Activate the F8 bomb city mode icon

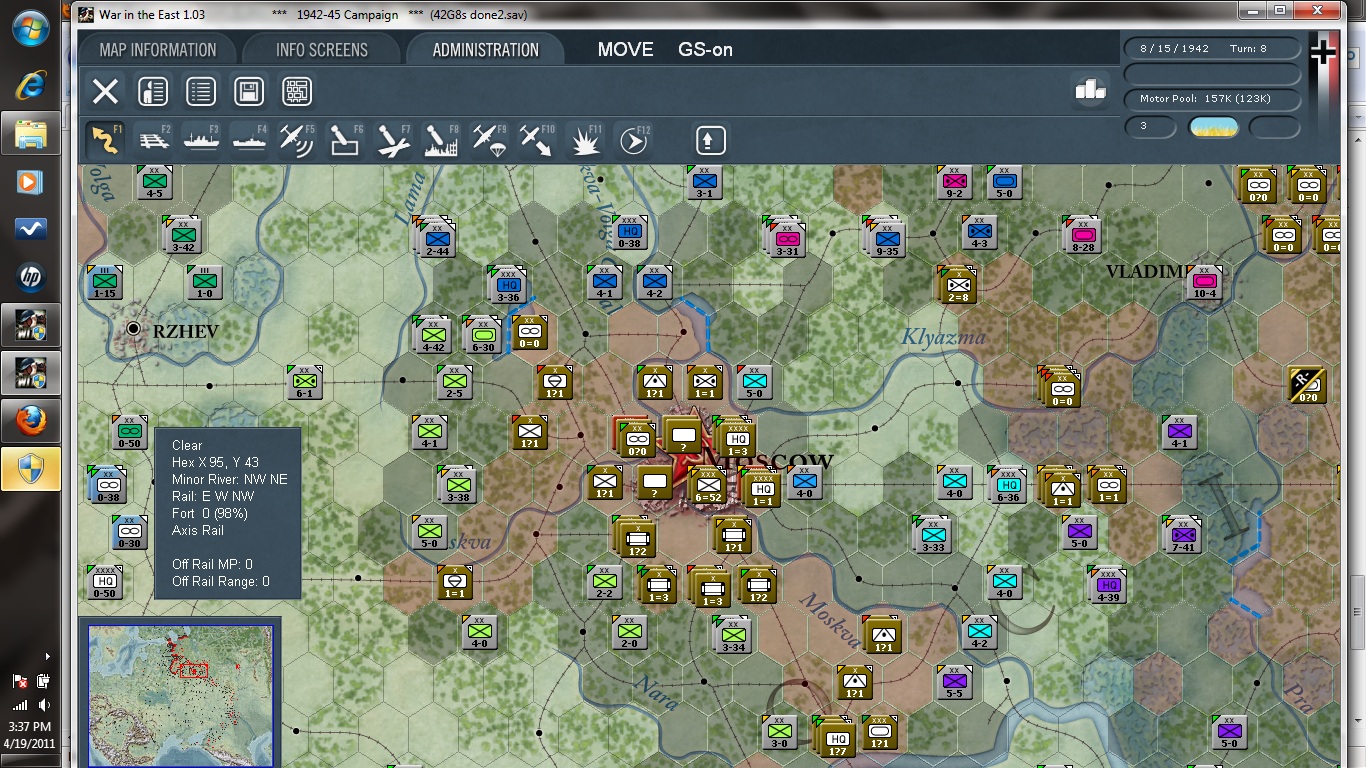pos(442,140)
